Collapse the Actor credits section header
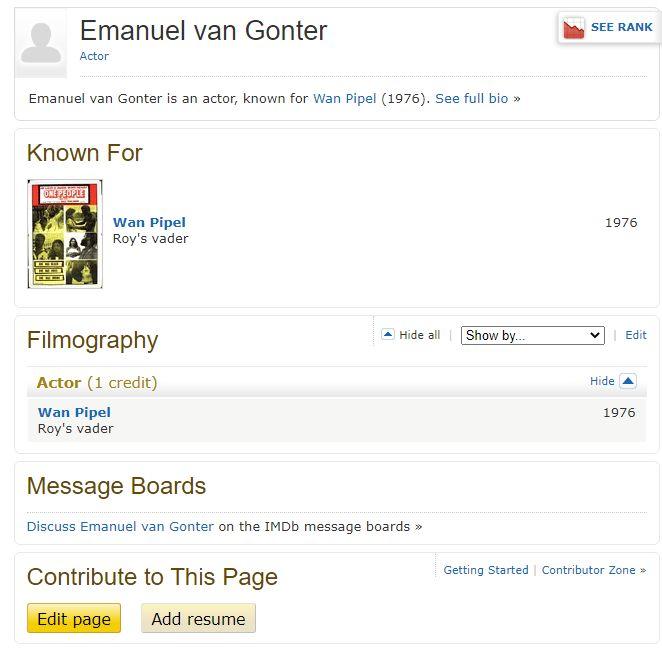This screenshot has height=666, width=662. pyautogui.click(x=97, y=382)
